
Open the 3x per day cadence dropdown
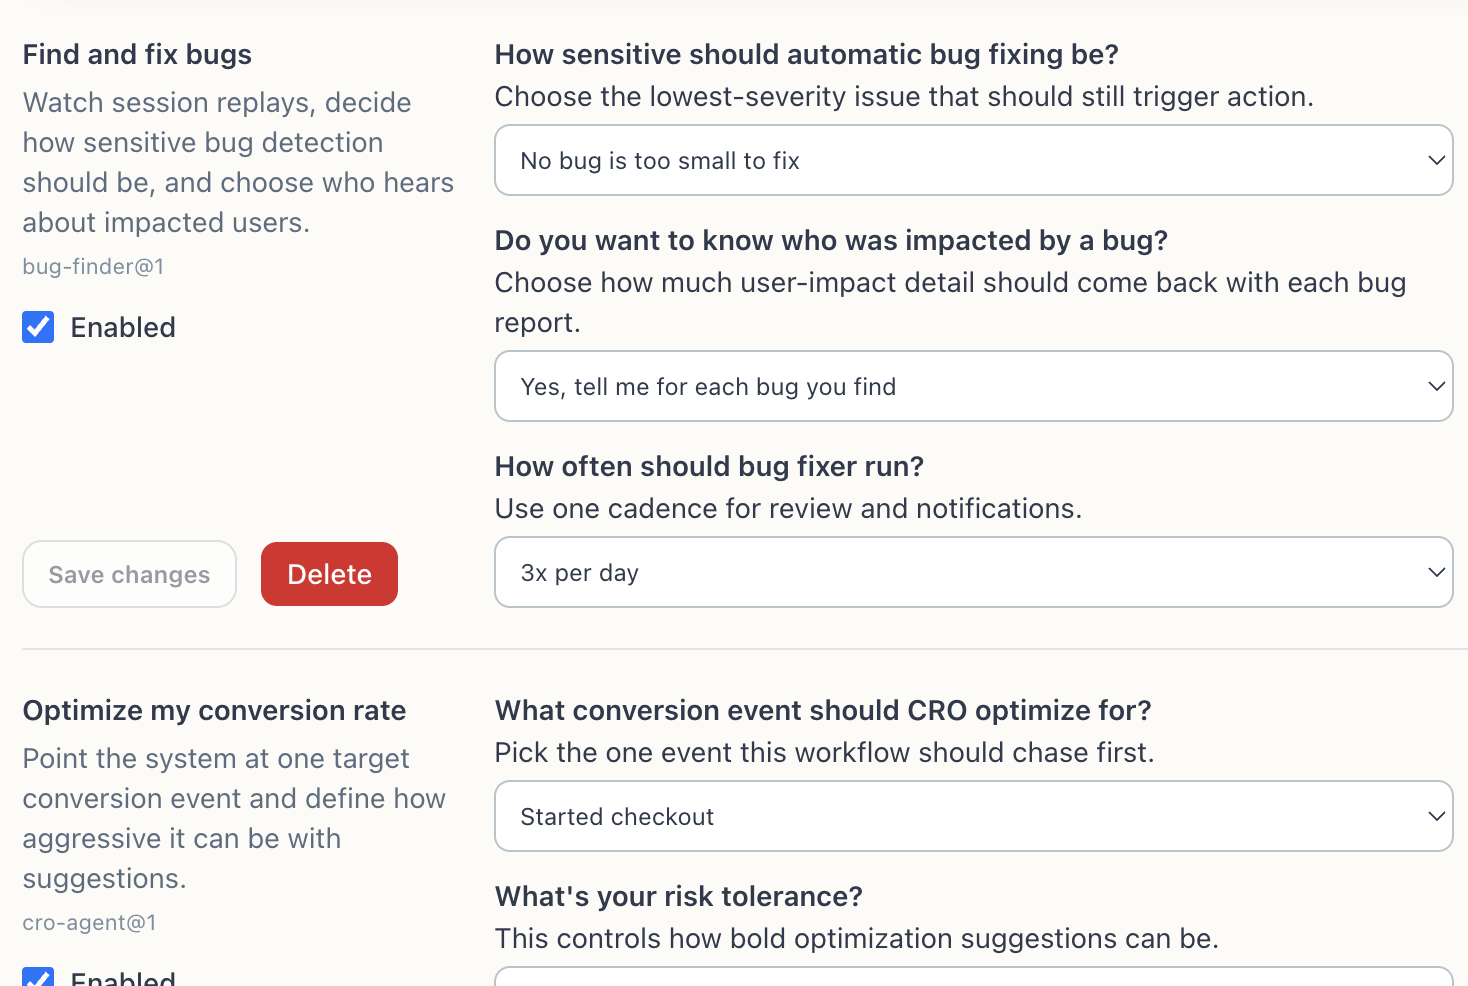point(973,572)
